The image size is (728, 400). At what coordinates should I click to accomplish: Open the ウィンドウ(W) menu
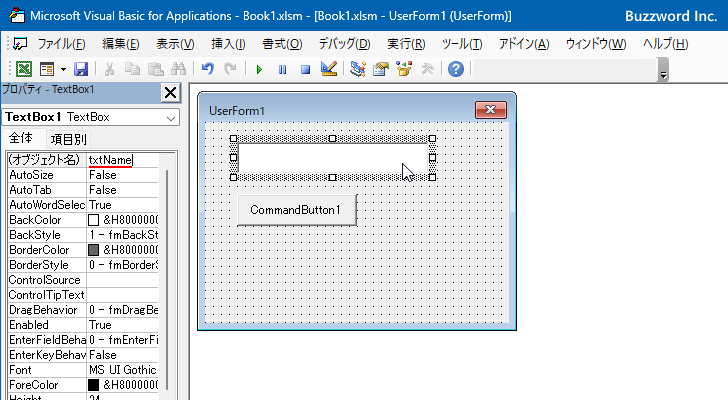tap(596, 44)
